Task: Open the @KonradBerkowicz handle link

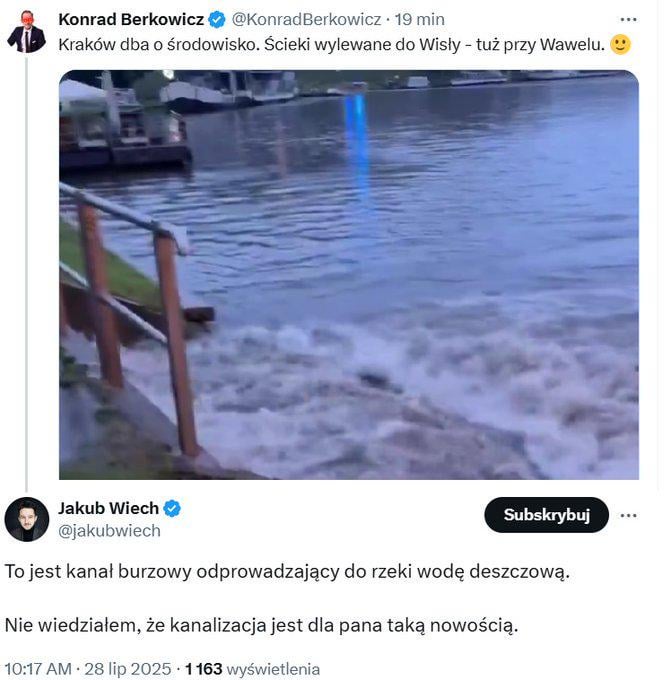Action: [306, 20]
